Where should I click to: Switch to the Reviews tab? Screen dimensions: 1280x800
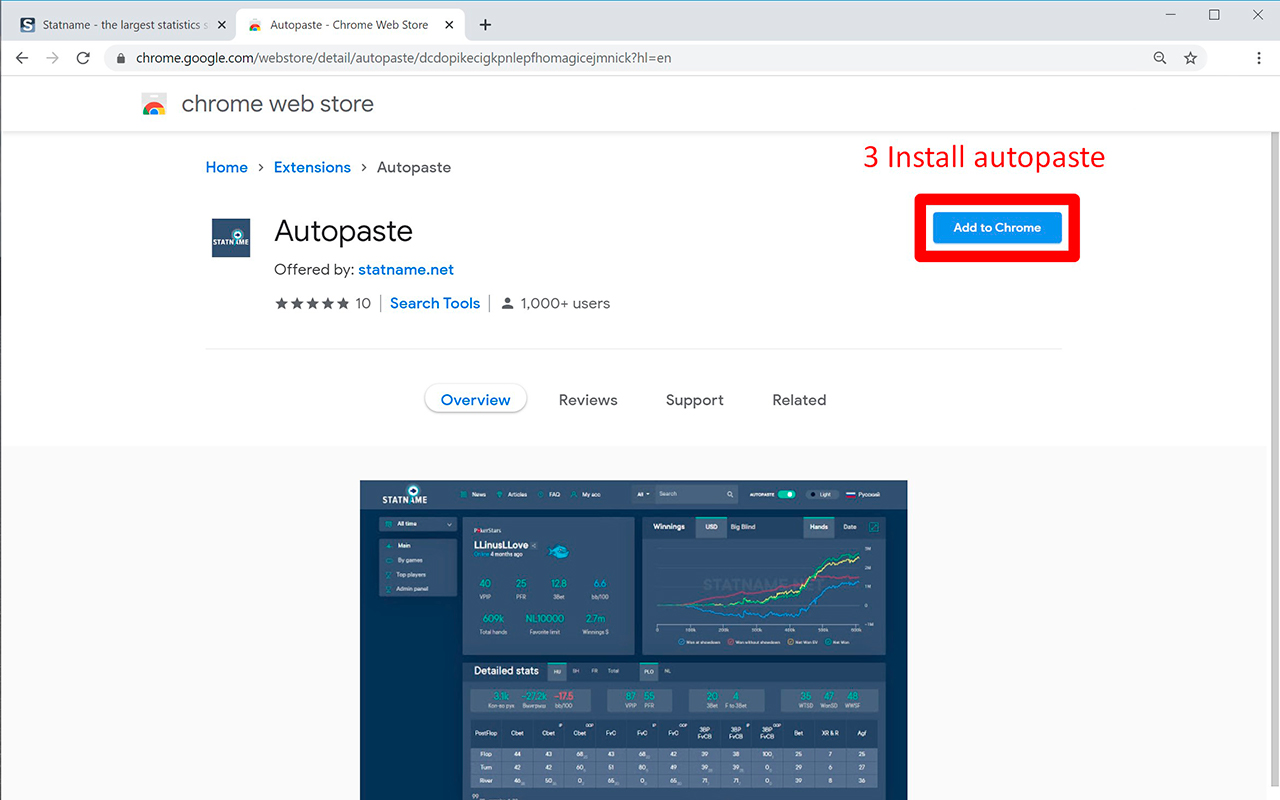[x=588, y=399]
